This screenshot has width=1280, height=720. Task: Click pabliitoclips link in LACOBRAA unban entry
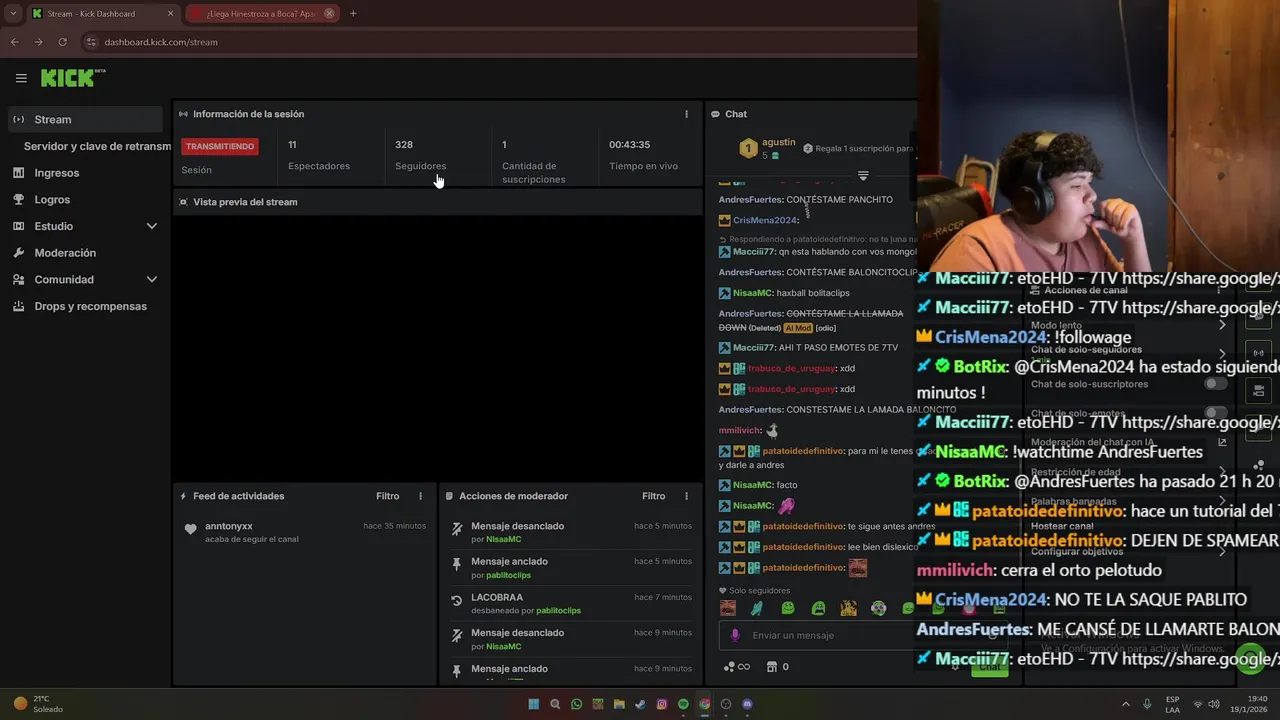pyautogui.click(x=558, y=611)
